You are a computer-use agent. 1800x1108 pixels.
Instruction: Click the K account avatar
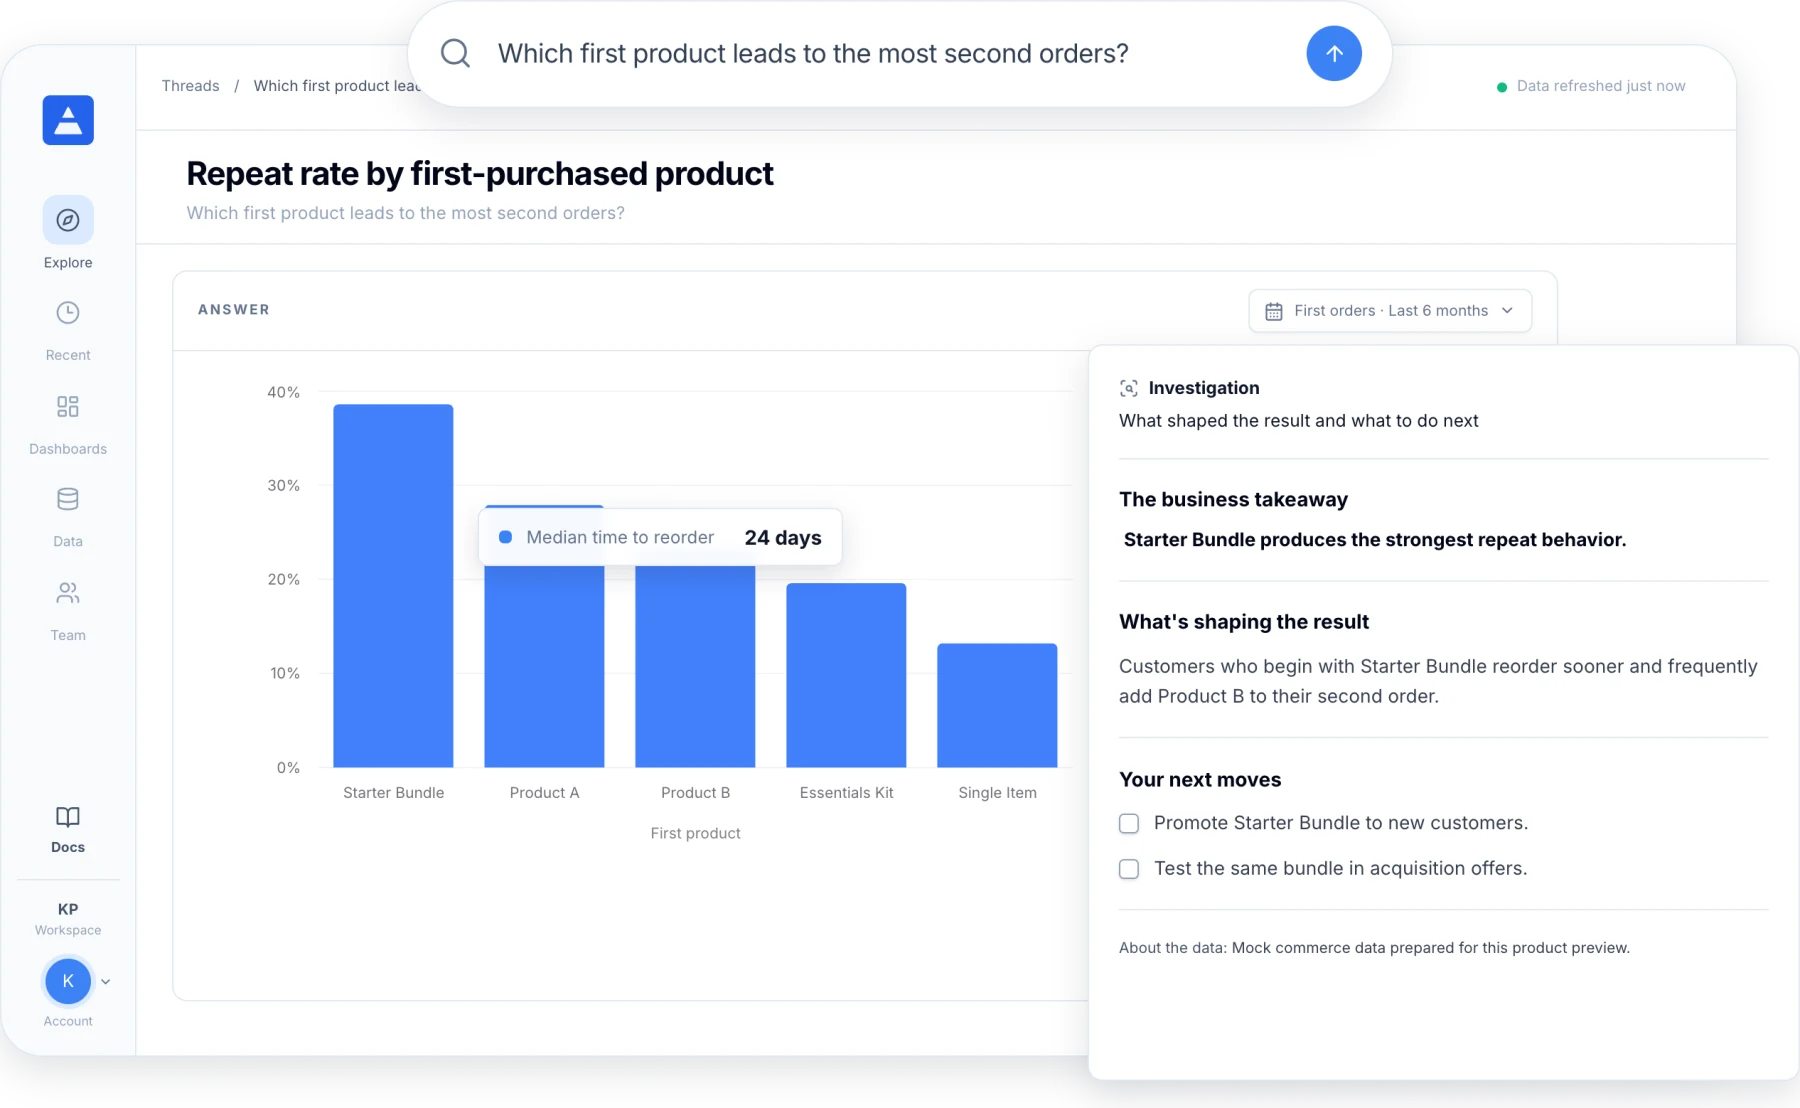pos(68,981)
